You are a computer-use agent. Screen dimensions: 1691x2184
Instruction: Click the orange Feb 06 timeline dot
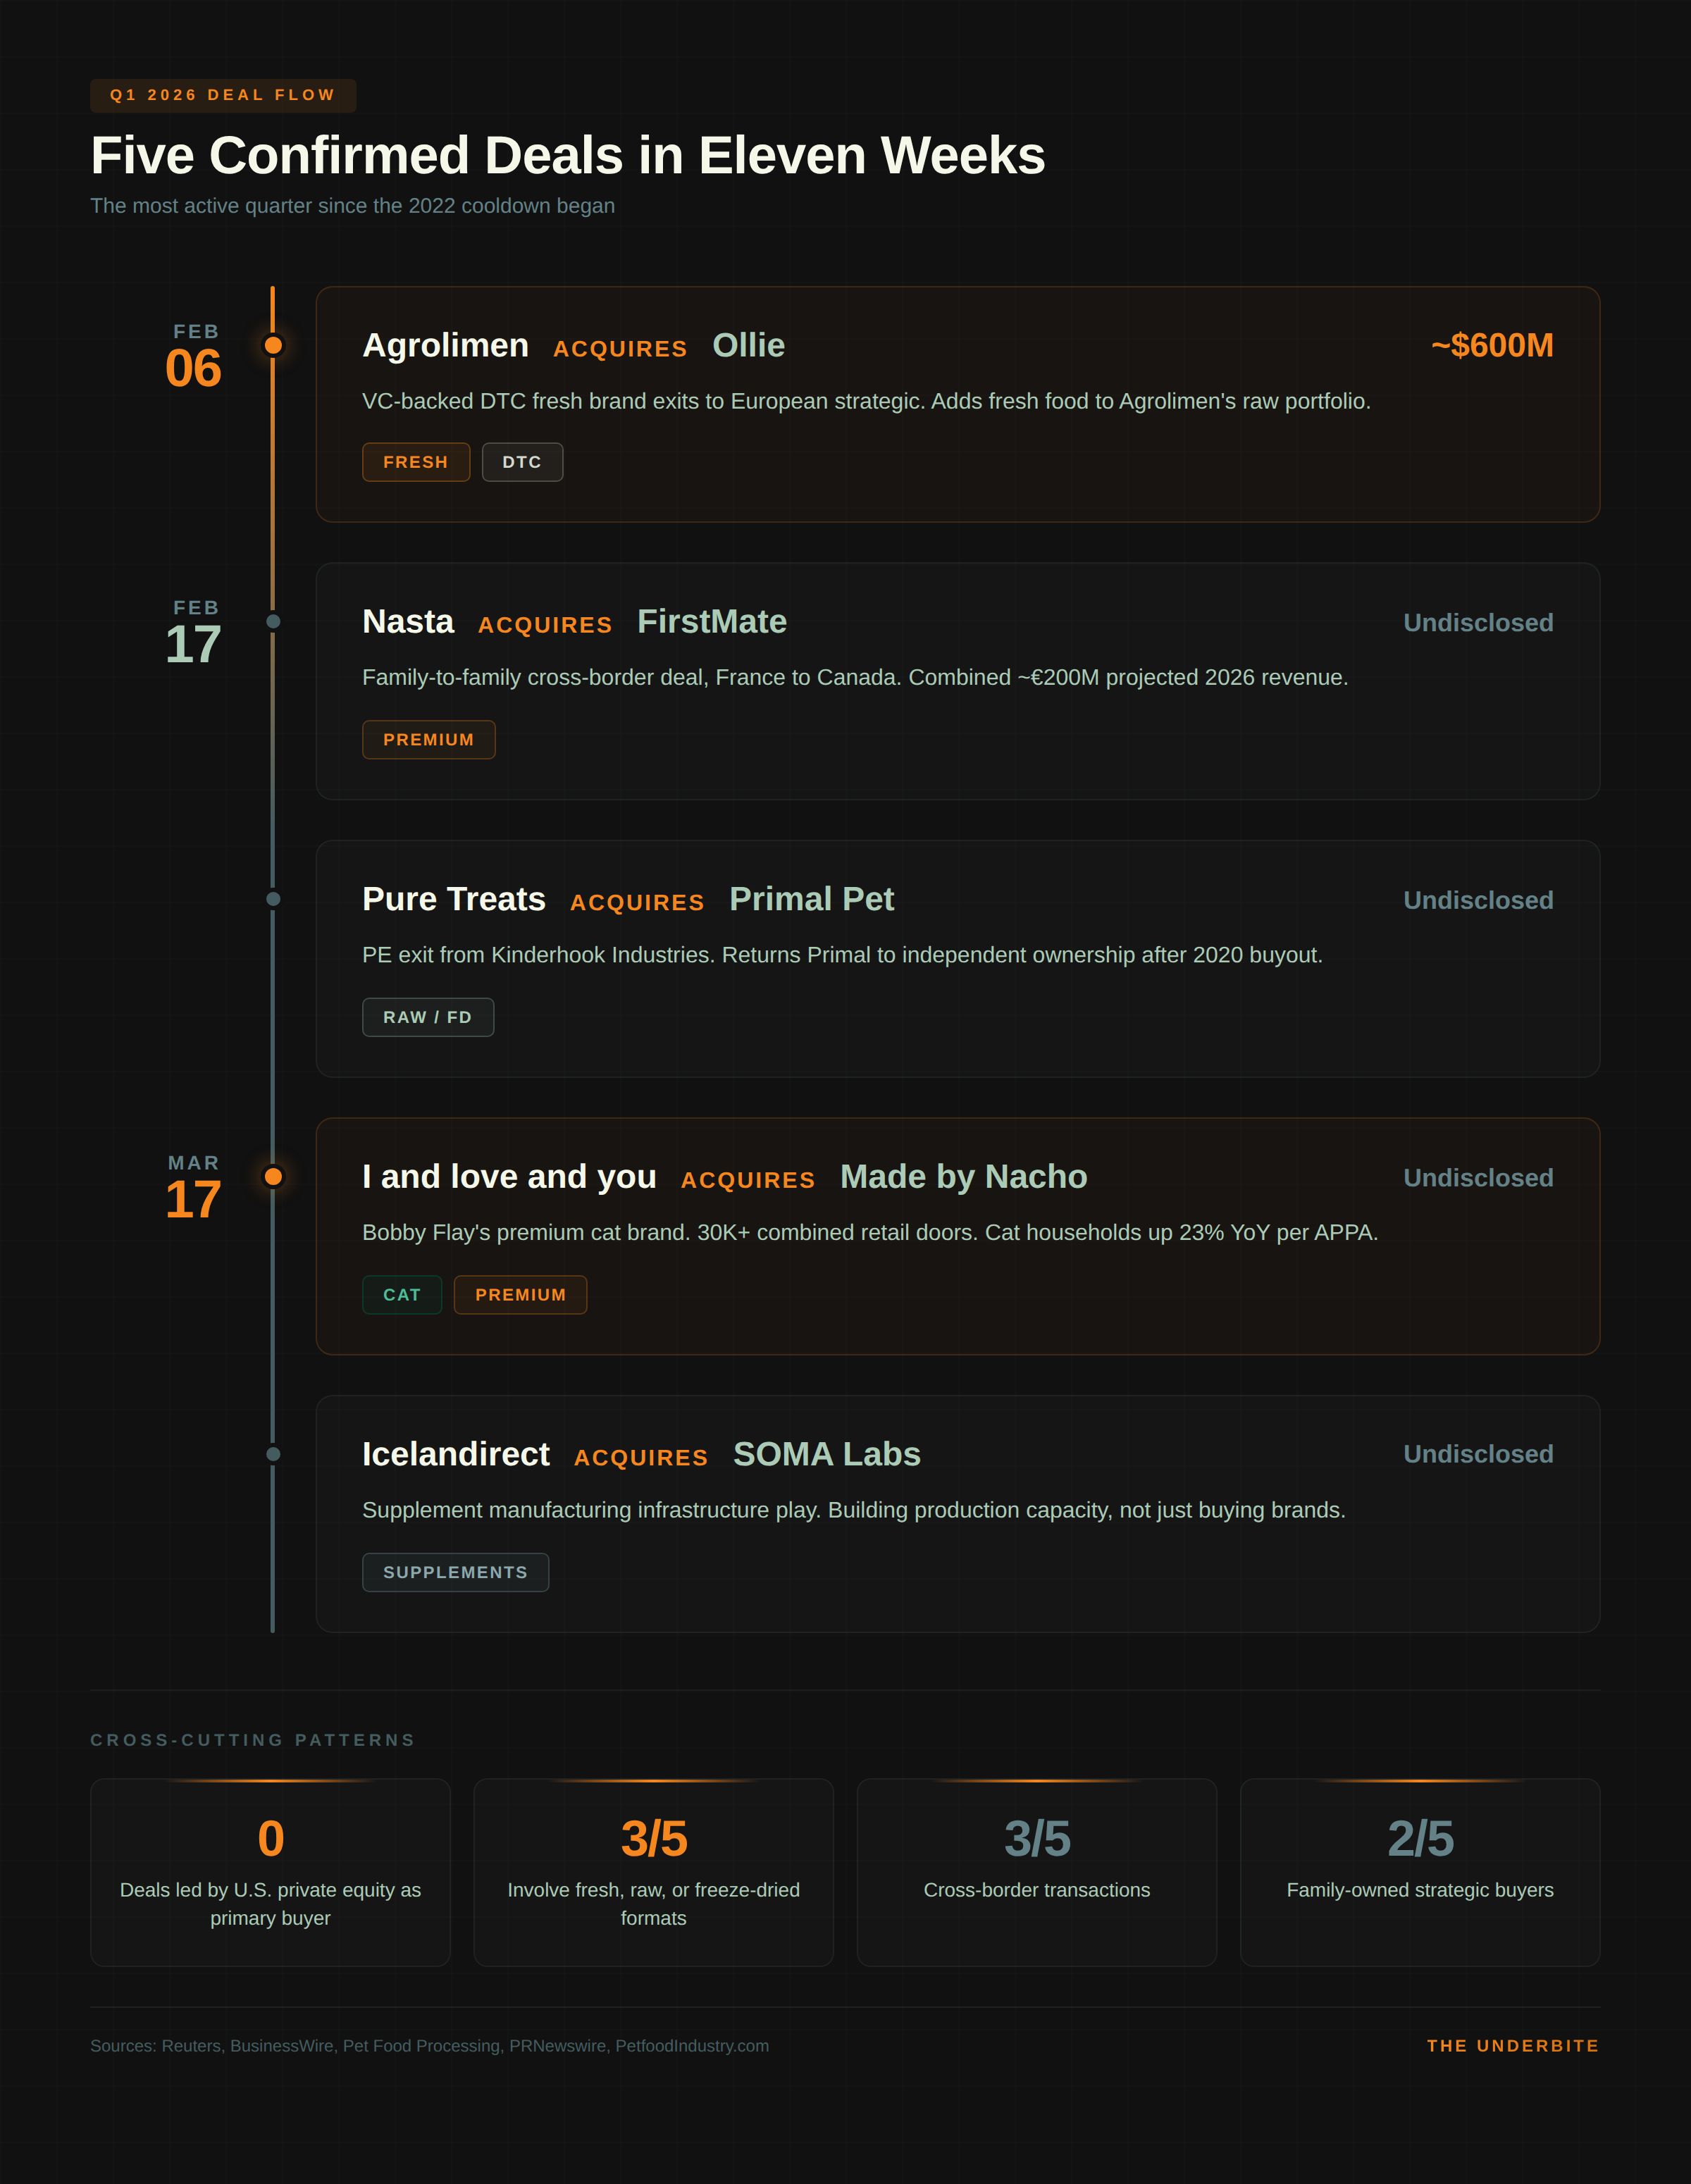273,345
